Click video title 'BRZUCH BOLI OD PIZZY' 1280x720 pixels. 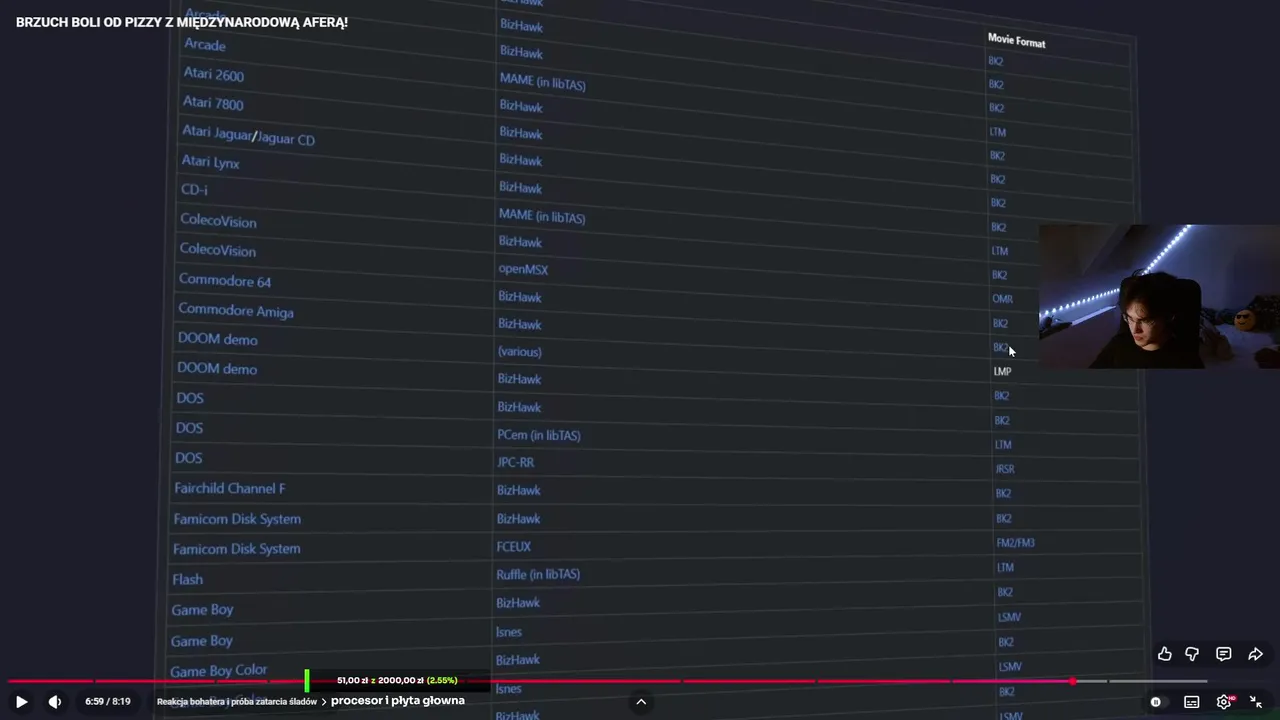click(182, 22)
